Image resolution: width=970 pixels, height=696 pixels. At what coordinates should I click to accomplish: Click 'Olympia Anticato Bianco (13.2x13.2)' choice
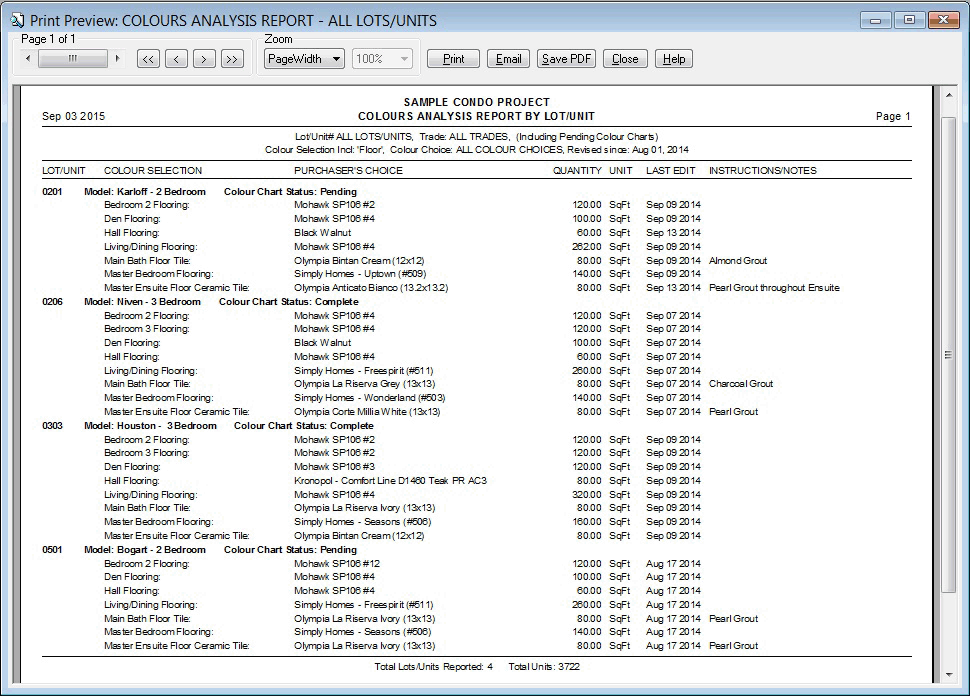(x=371, y=288)
